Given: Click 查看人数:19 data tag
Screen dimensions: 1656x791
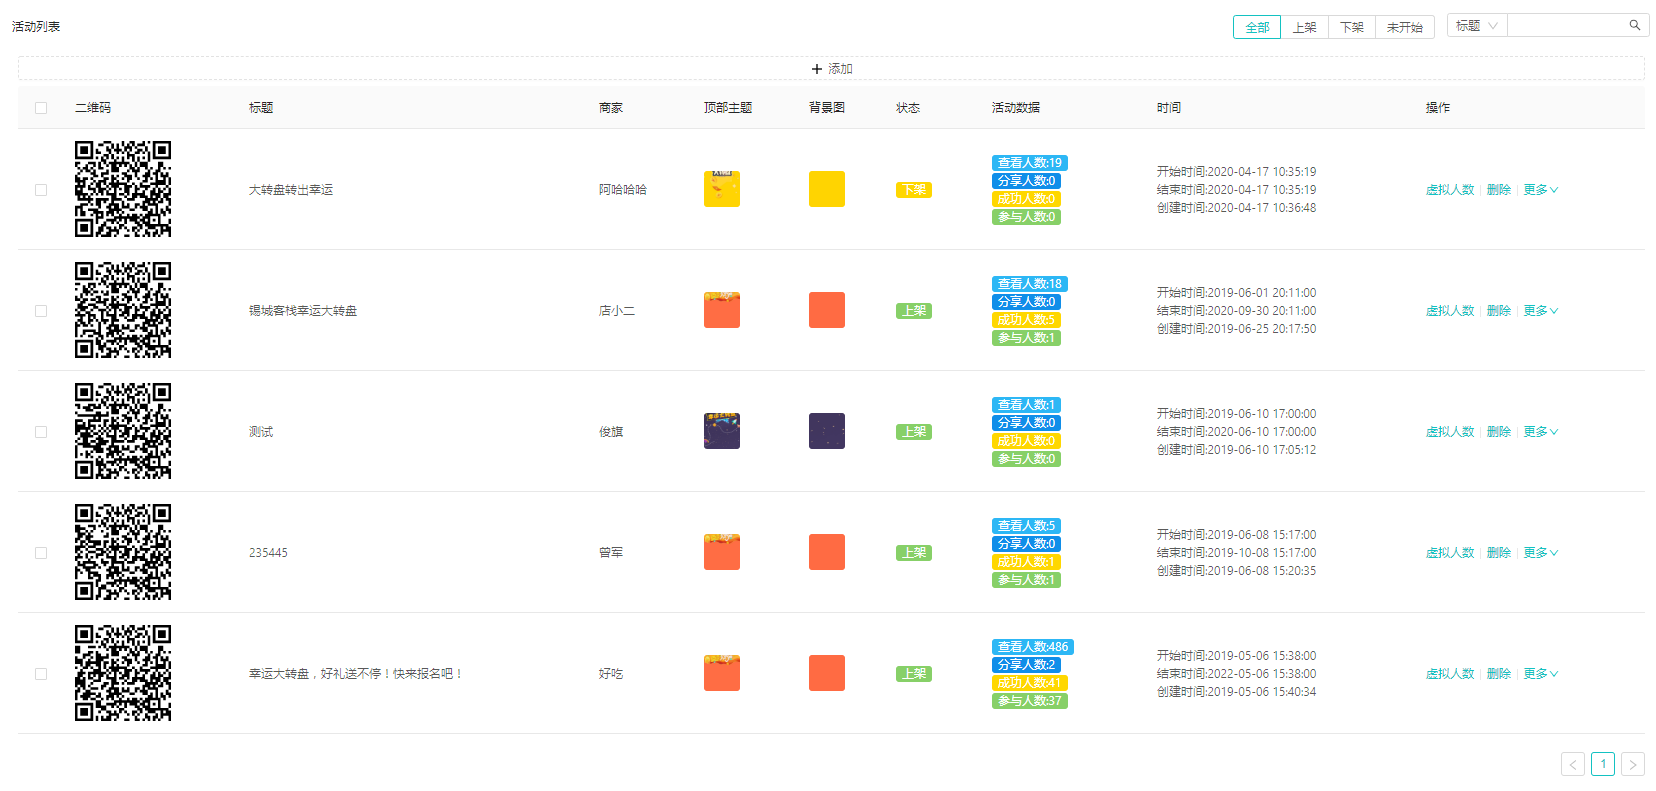Looking at the screenshot, I should pyautogui.click(x=1030, y=163).
